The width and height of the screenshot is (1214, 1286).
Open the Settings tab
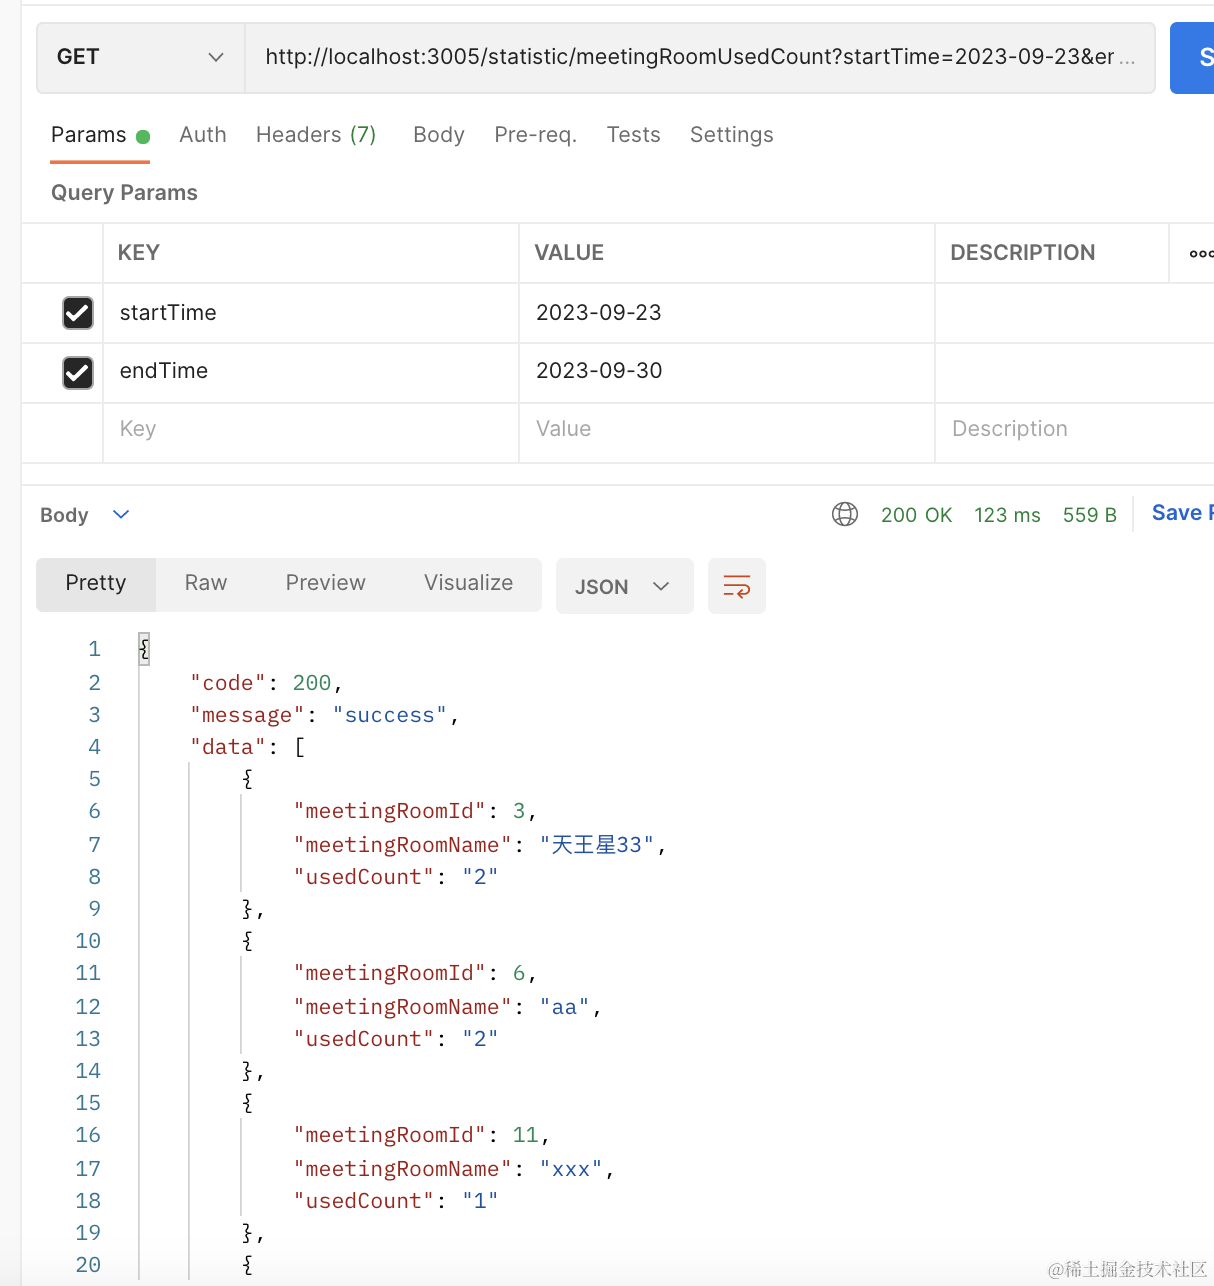tap(731, 135)
